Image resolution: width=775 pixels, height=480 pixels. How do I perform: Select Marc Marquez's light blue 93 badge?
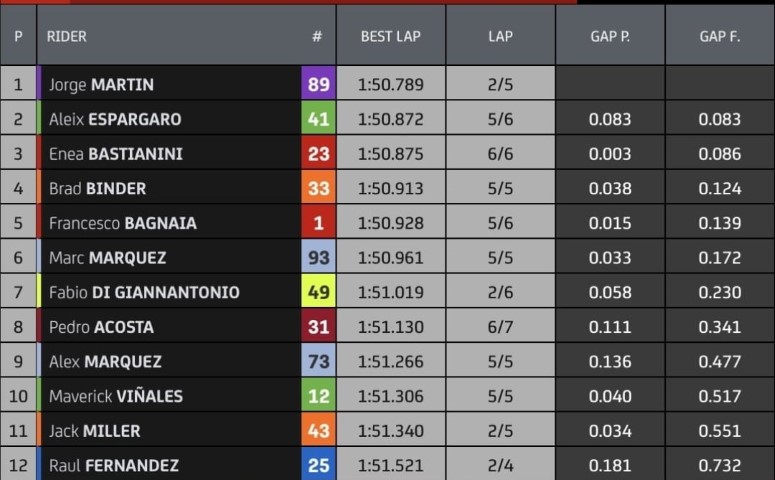[318, 257]
